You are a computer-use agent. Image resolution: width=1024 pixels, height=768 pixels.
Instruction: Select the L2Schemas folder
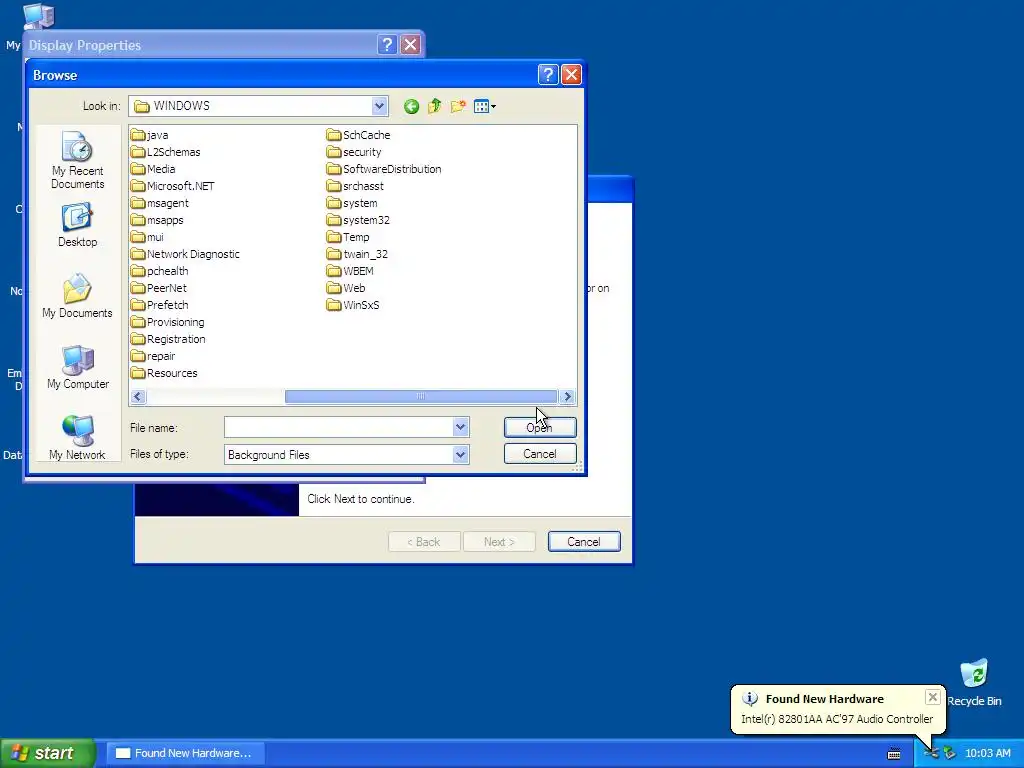click(x=165, y=152)
